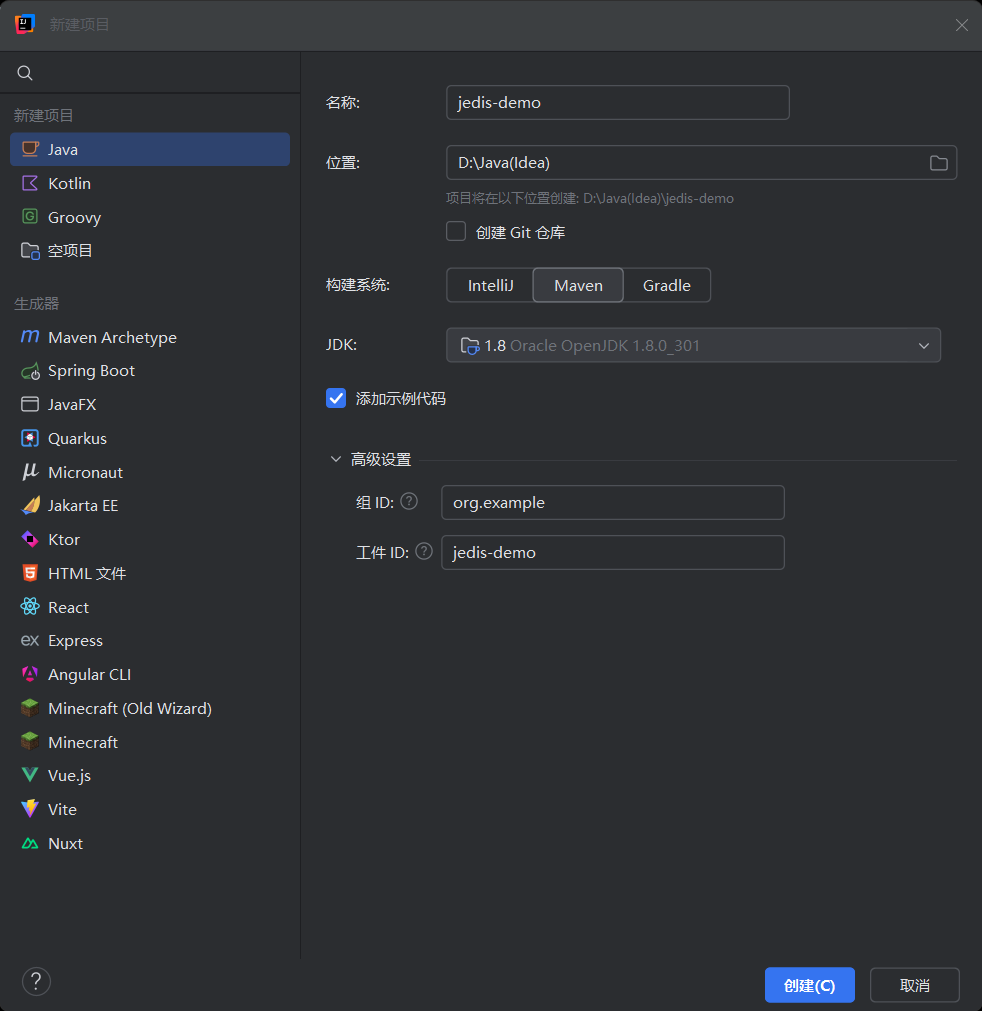The height and width of the screenshot is (1011, 982).
Task: Click the Quarkus icon
Action: pos(30,438)
